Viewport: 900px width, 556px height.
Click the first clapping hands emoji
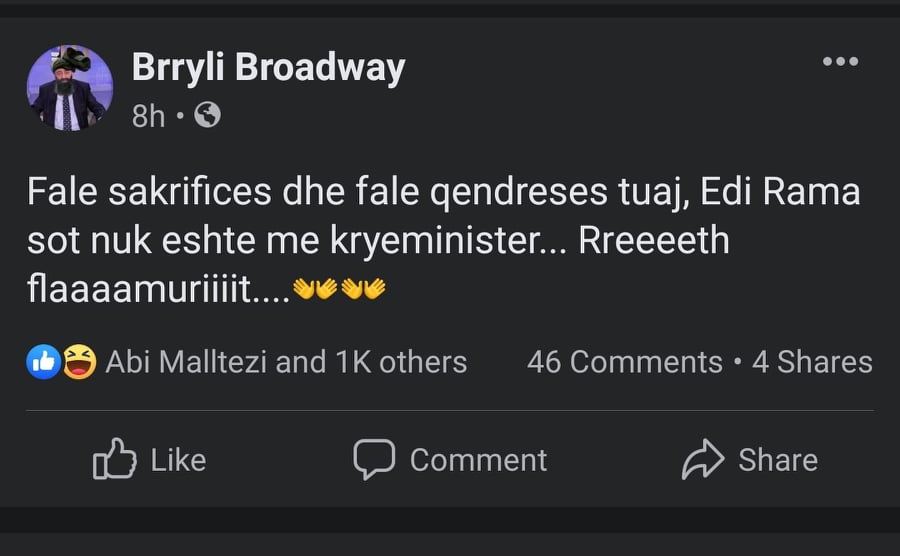point(304,289)
